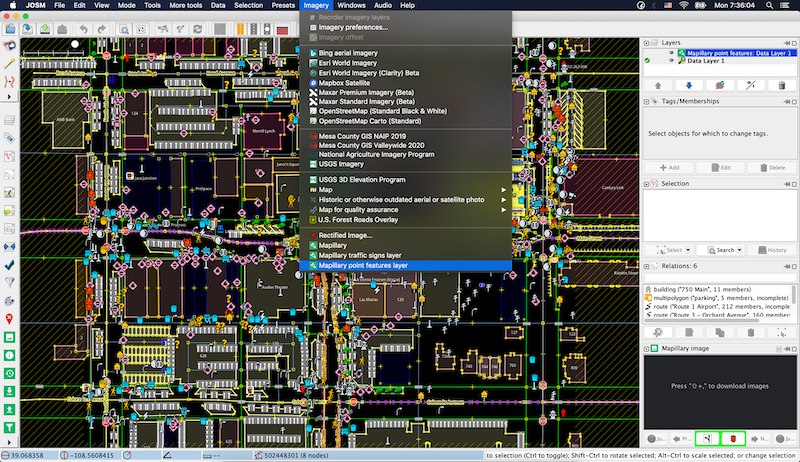
Task: Click the new relation icon in Relations panel
Action: coord(658,332)
